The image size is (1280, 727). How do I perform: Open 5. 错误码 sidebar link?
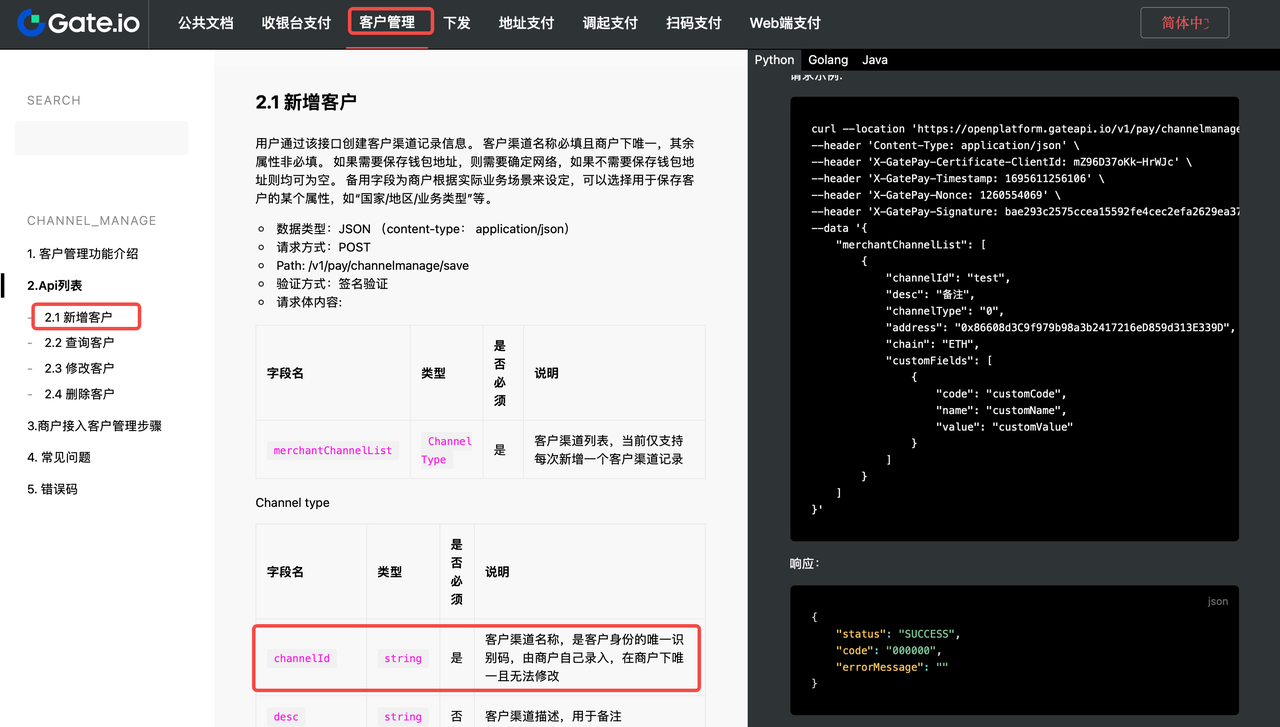[52, 489]
